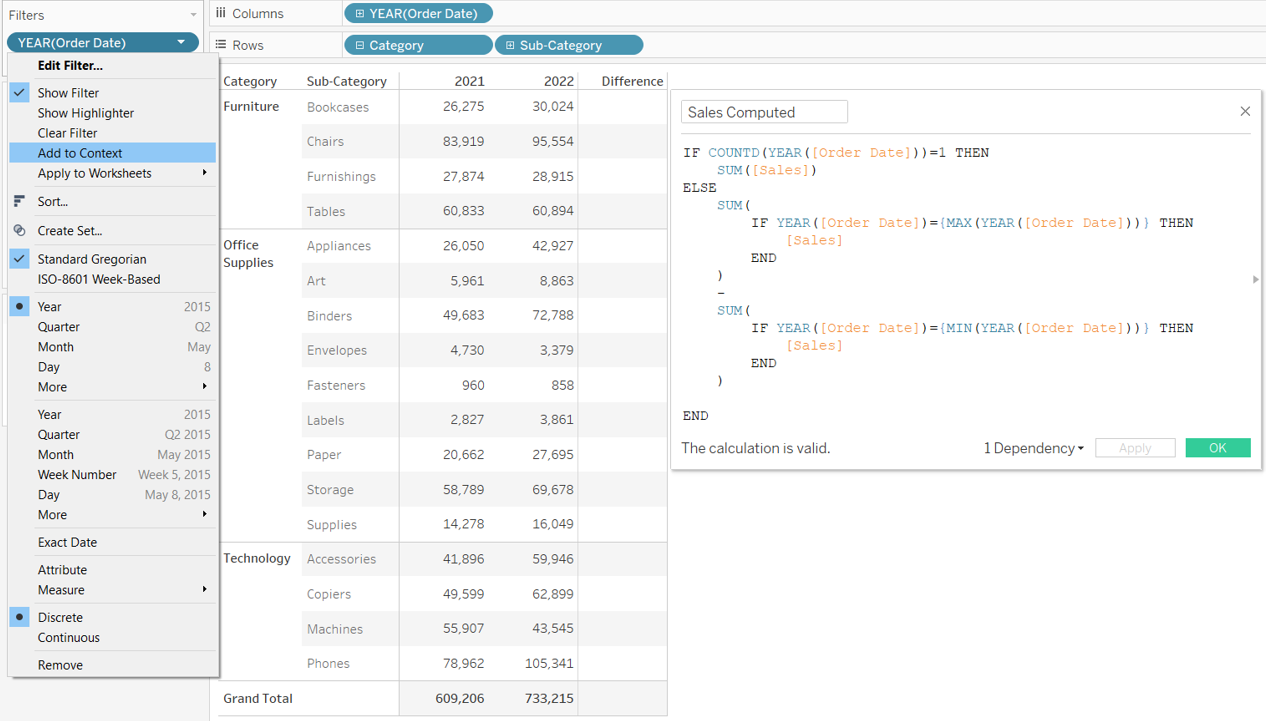Expand the YEAR(Order Date) pill in Columns

pyautogui.click(x=360, y=13)
